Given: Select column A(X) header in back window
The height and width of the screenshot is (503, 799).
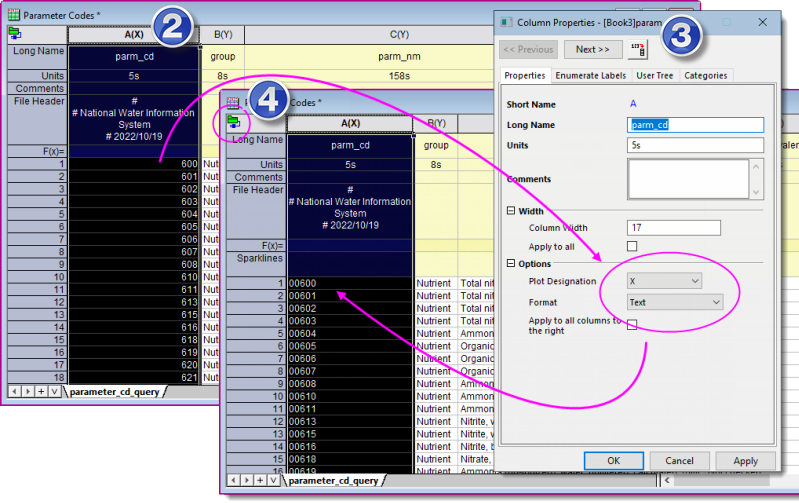Looking at the screenshot, I should pos(134,35).
